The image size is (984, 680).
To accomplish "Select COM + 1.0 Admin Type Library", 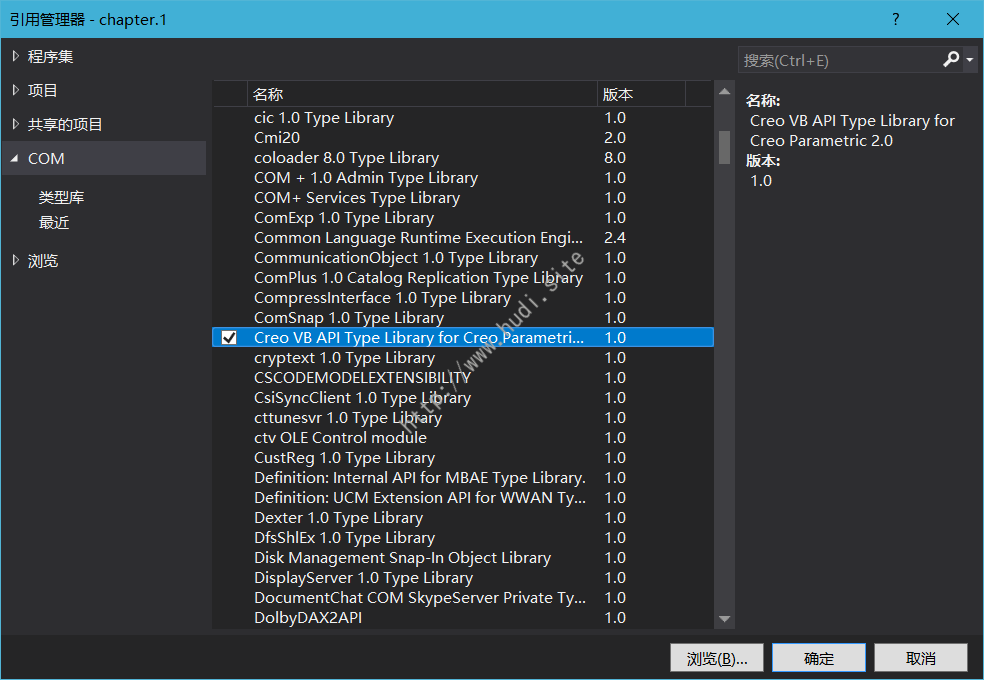I will tap(463, 178).
